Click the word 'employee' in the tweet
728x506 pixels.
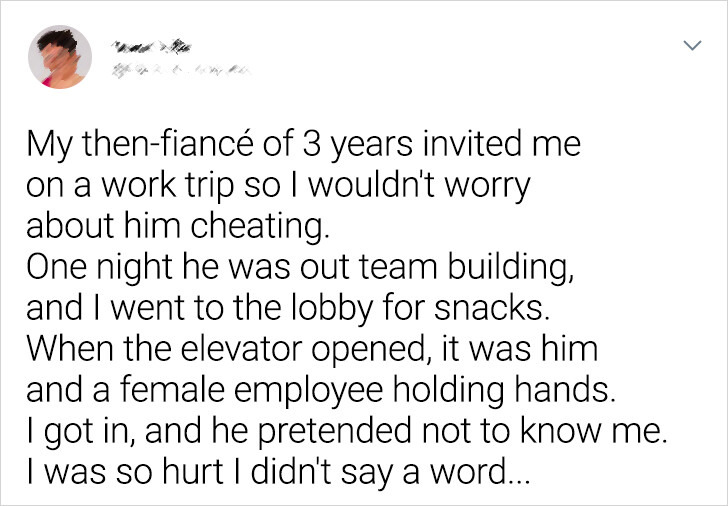(x=308, y=391)
